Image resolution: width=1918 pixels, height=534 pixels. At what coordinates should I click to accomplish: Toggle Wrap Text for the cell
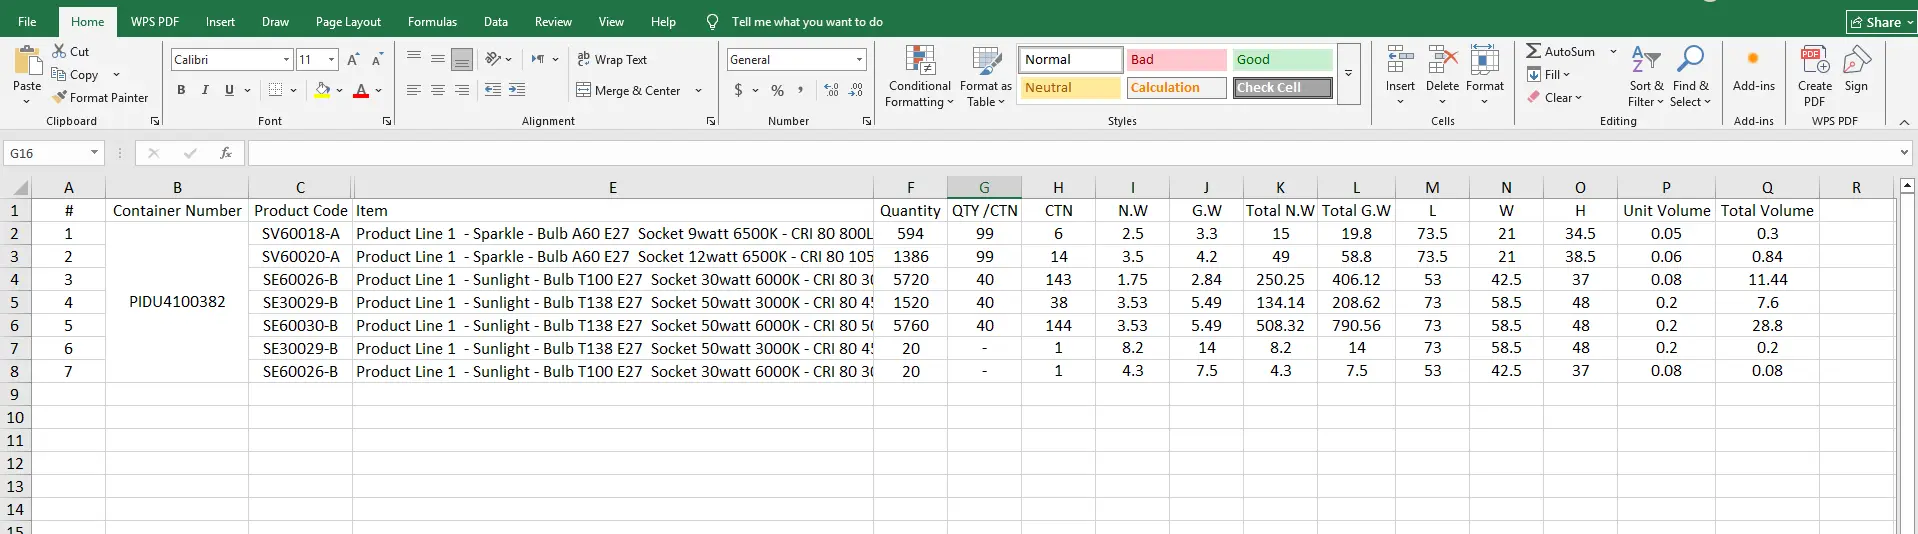click(x=611, y=60)
